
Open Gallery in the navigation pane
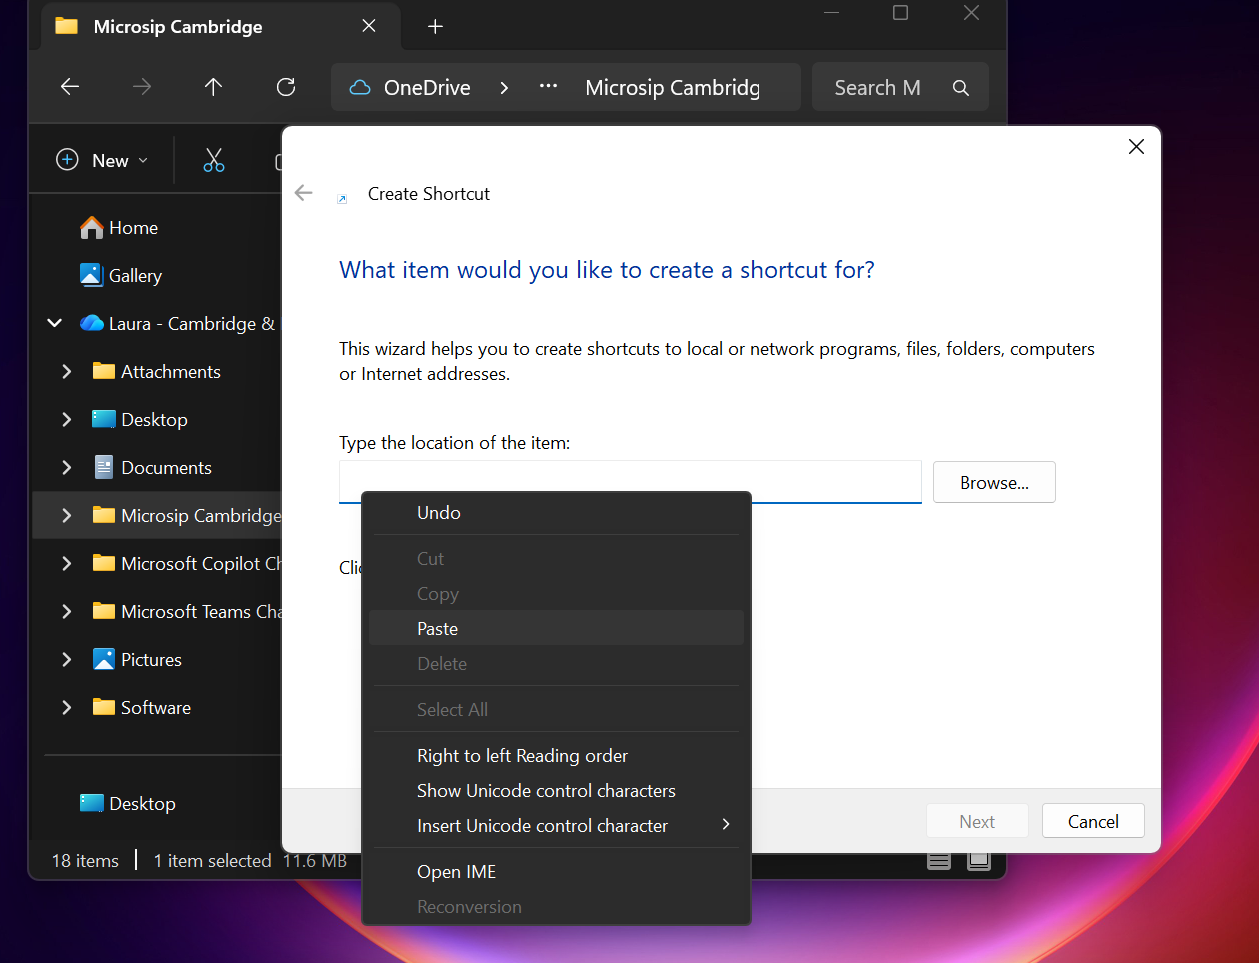135,276
